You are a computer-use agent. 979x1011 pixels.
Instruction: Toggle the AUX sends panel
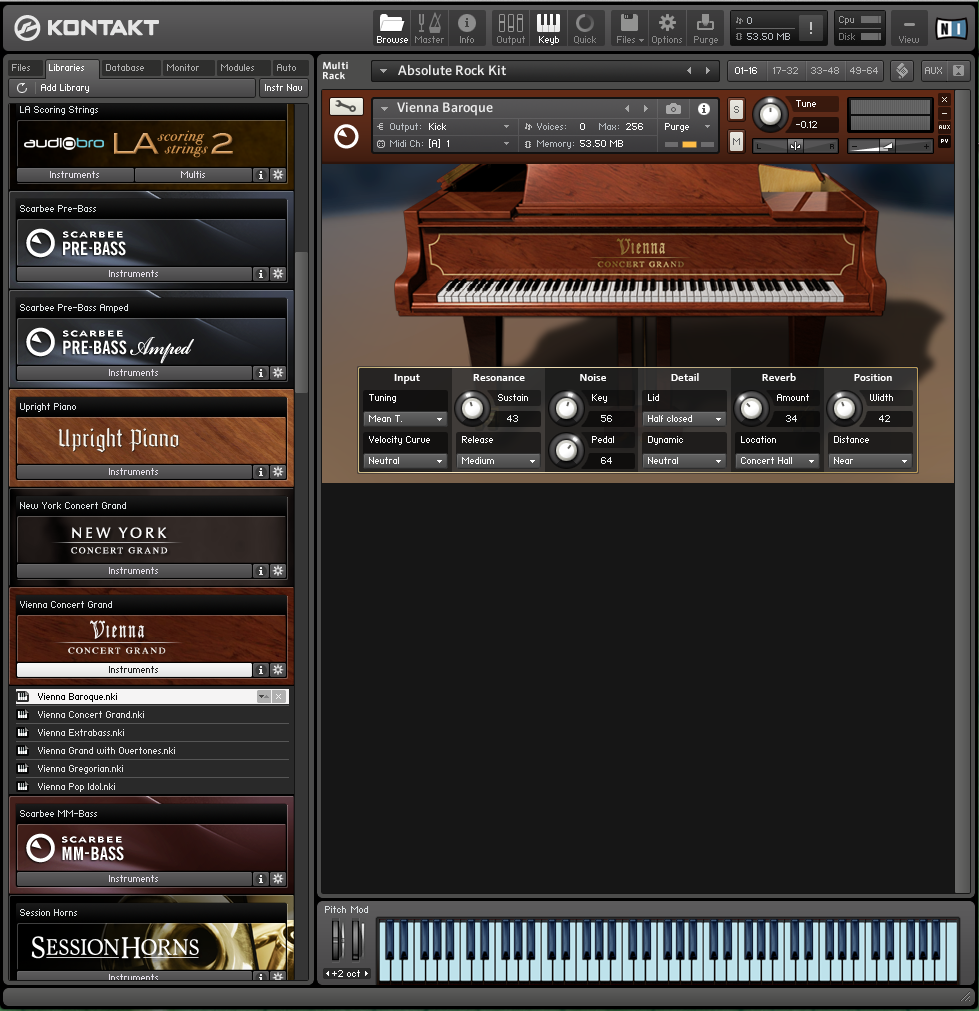click(x=933, y=71)
